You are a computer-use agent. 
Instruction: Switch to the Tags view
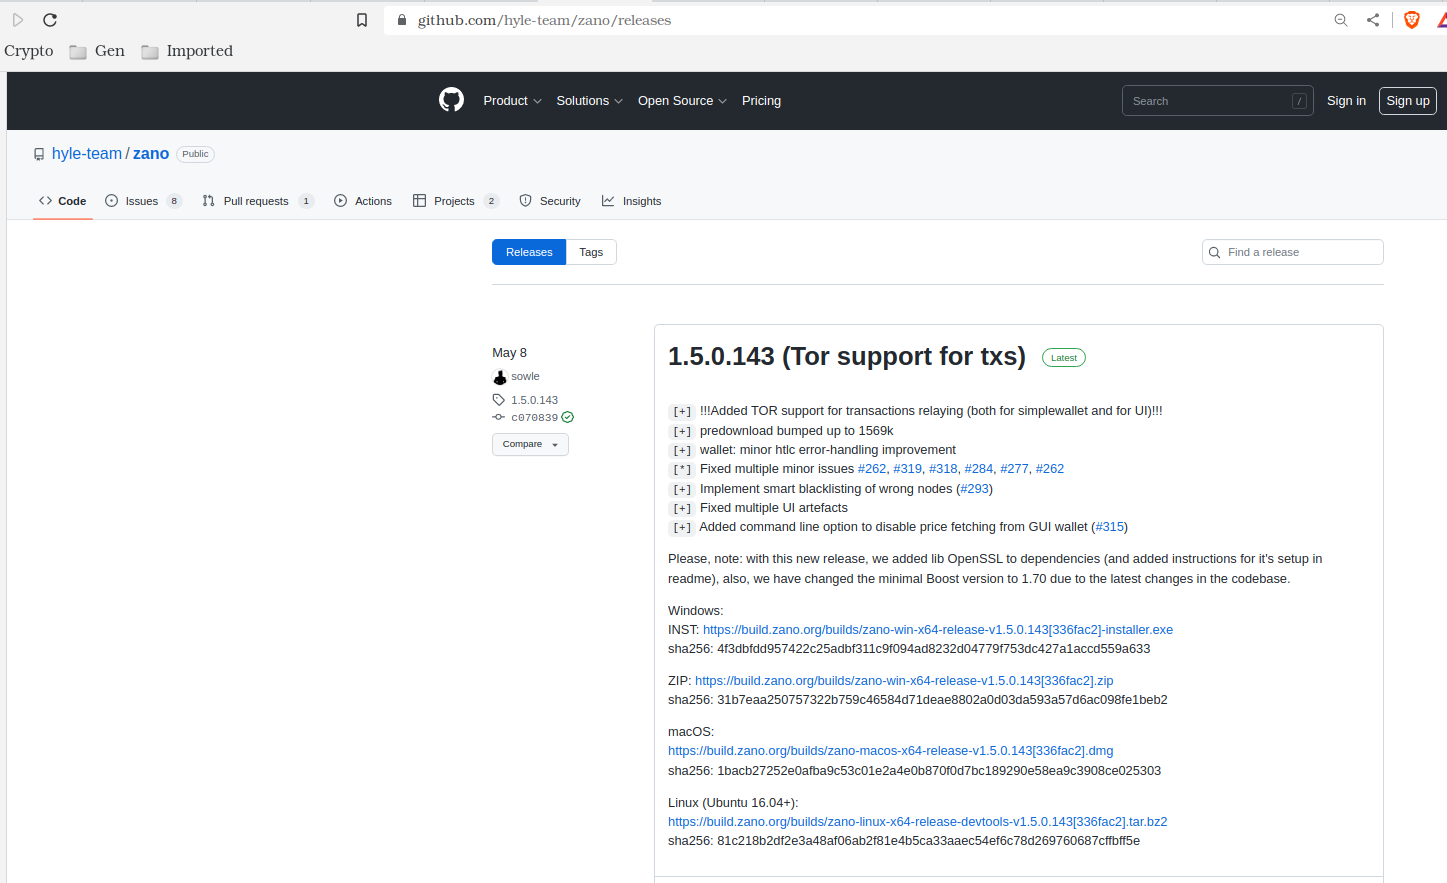click(x=591, y=252)
